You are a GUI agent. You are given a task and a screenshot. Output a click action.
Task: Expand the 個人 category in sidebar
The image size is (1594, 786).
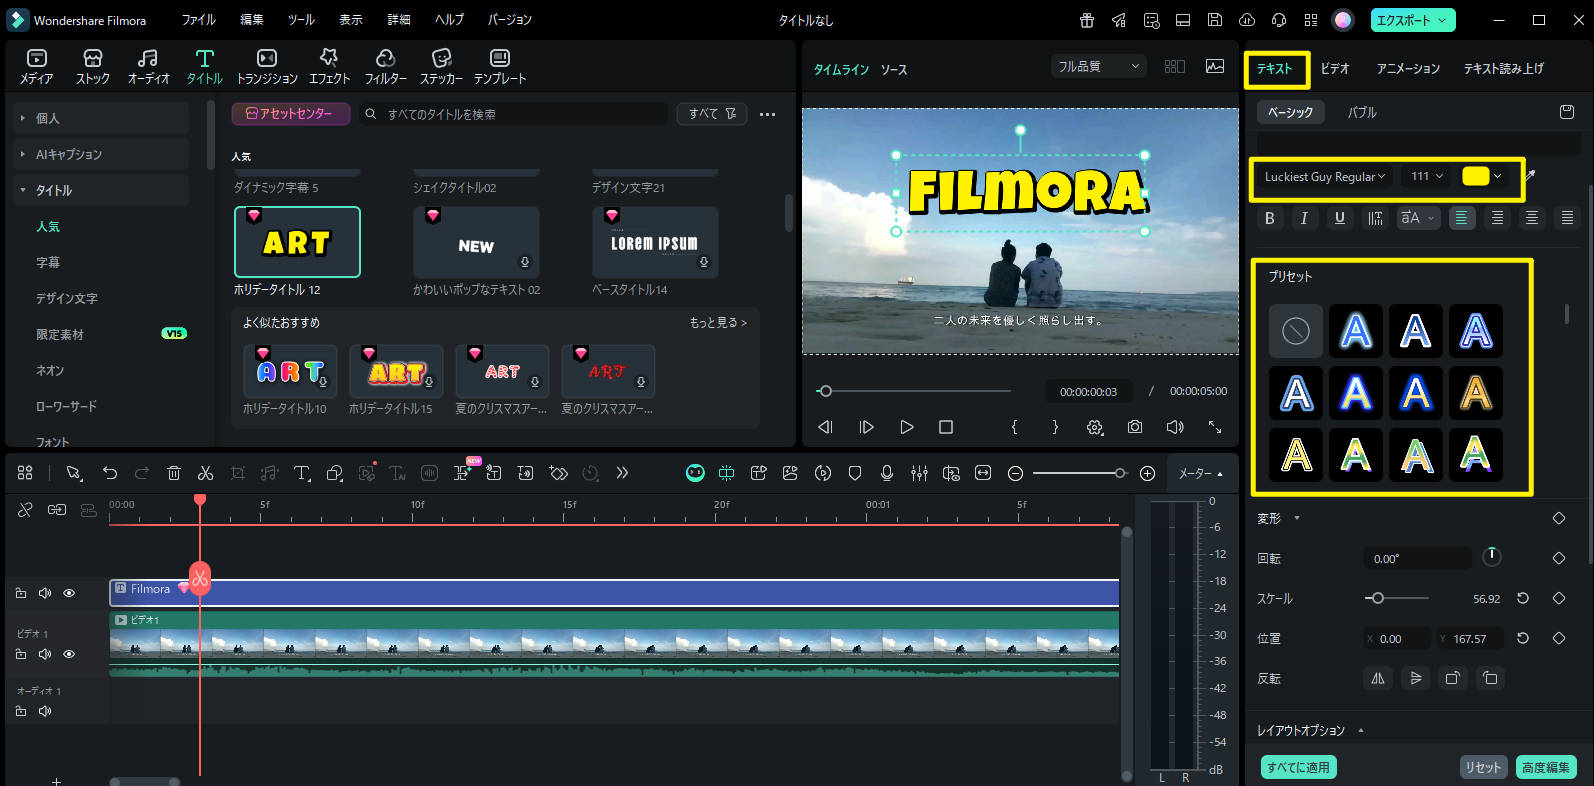(22, 118)
